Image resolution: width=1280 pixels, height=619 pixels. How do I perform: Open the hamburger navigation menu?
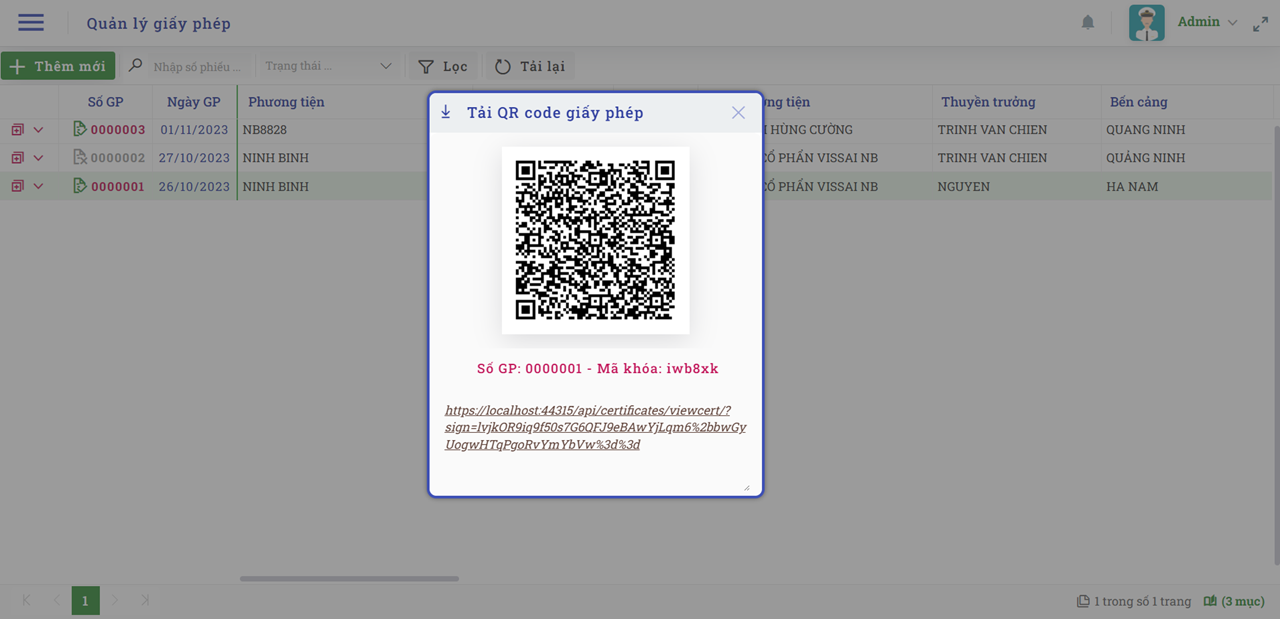31,23
